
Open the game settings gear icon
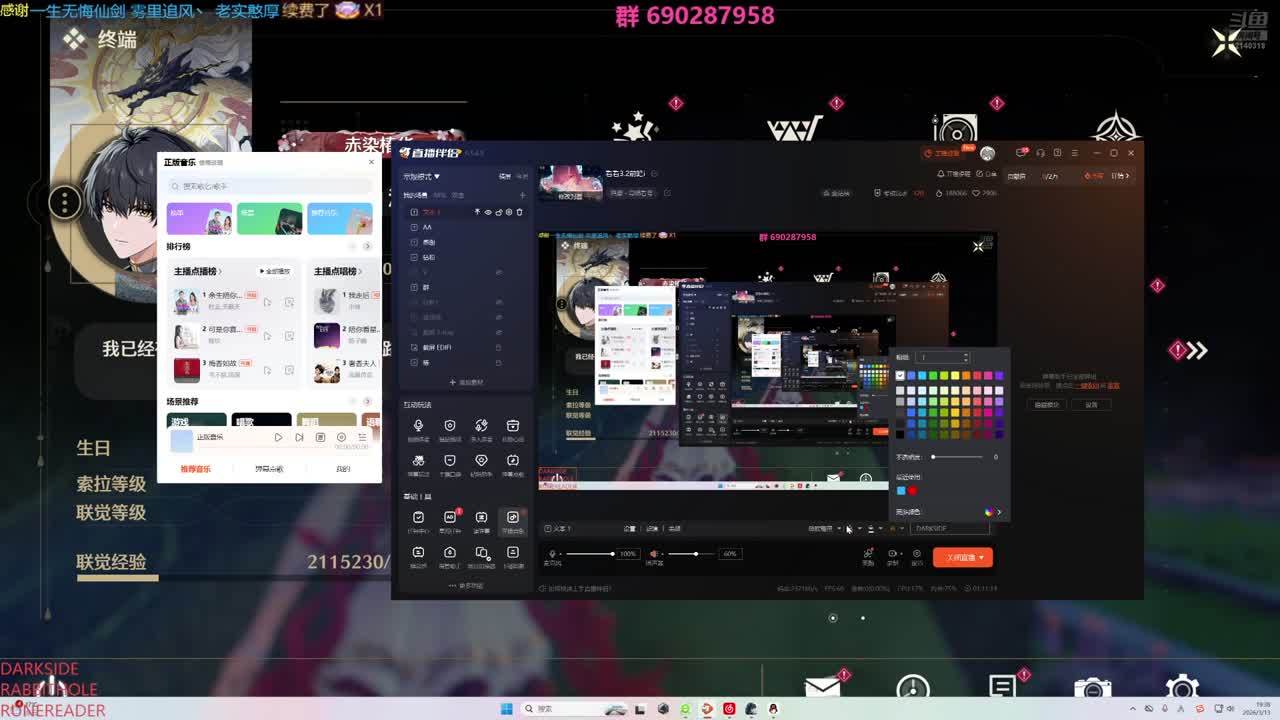pyautogui.click(x=1182, y=688)
